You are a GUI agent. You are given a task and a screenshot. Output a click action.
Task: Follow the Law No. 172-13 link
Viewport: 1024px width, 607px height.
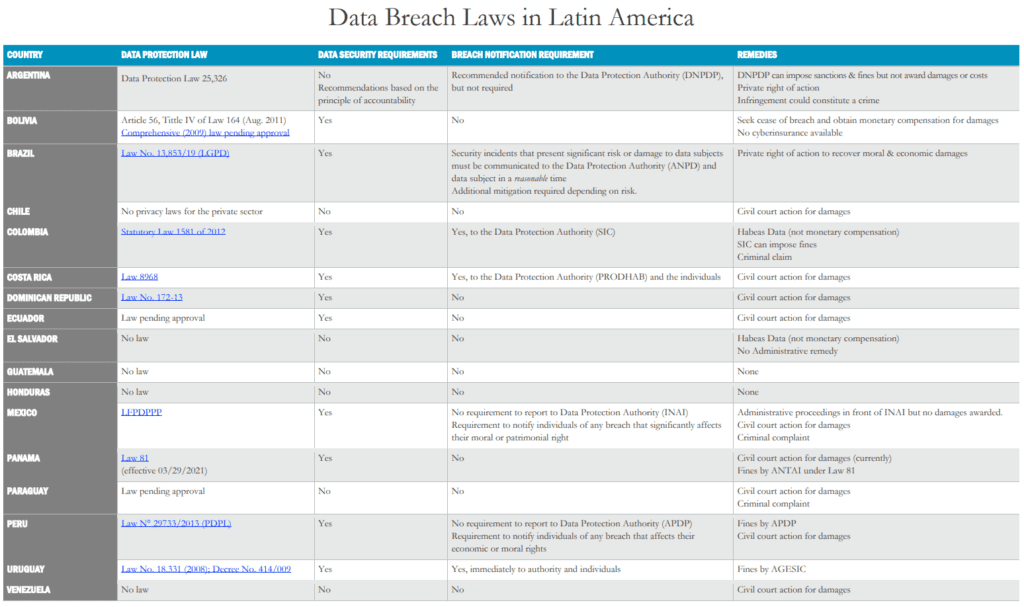coord(151,297)
